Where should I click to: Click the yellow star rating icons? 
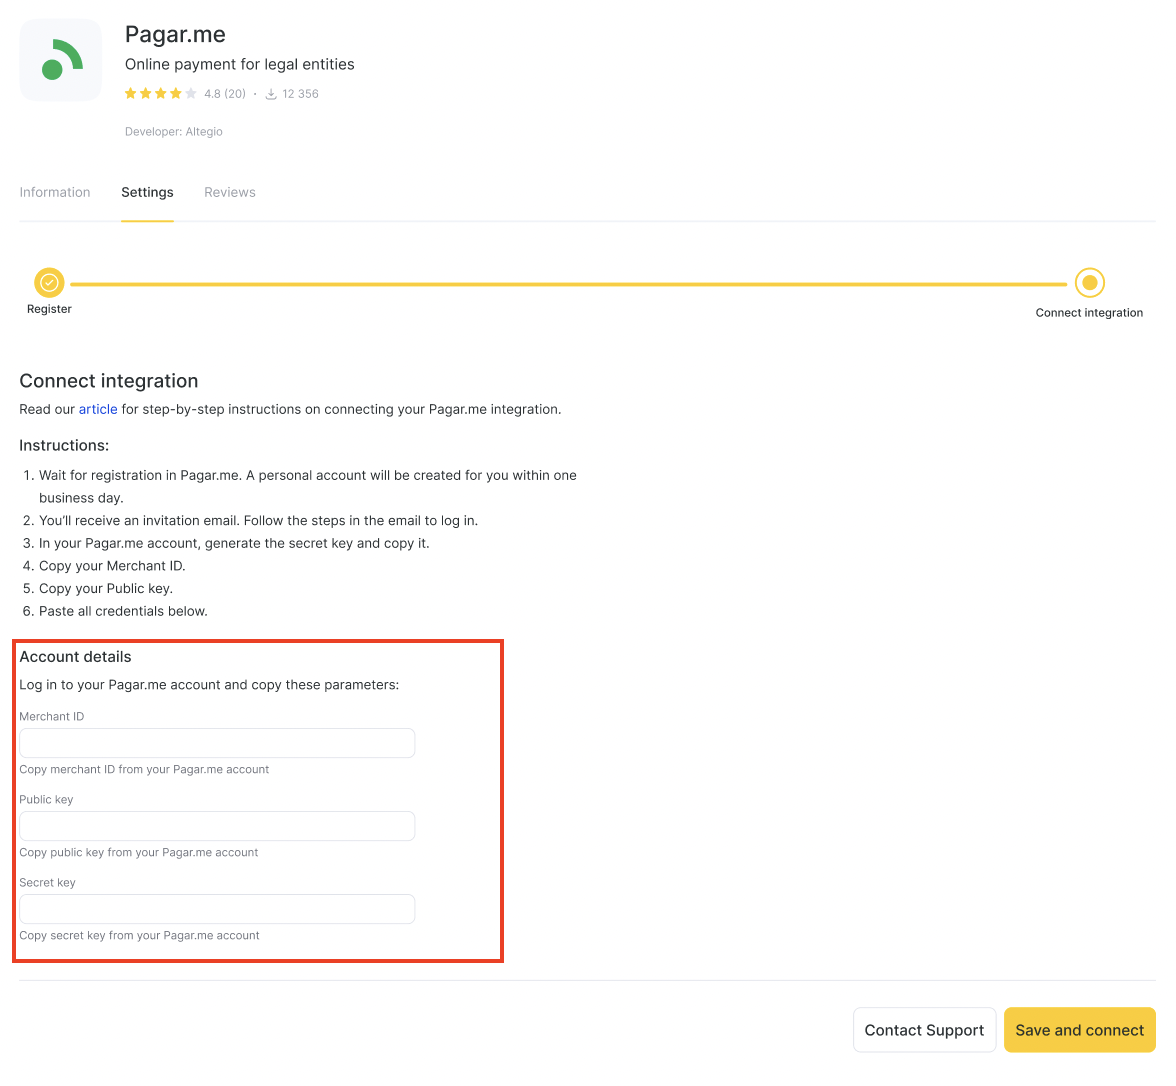pos(160,94)
